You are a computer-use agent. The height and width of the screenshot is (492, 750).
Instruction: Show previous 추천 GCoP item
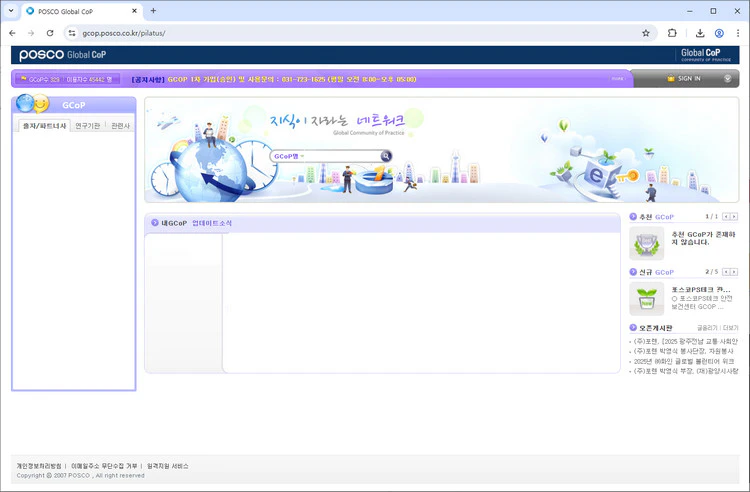(x=726, y=217)
